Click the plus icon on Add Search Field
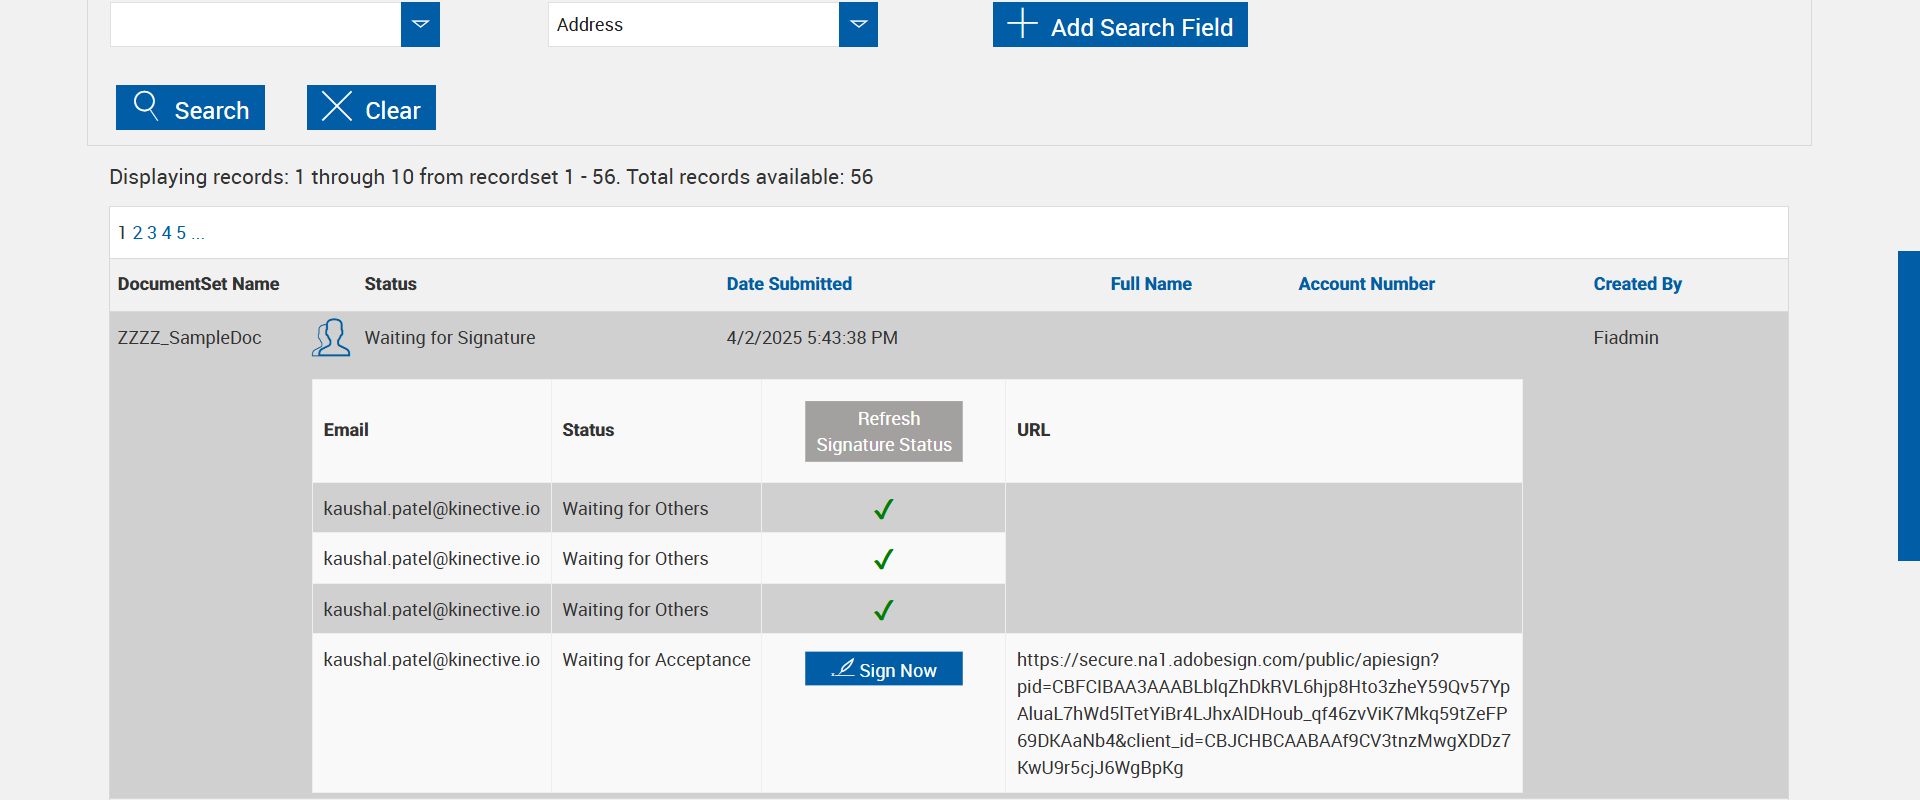Screen dimensions: 1920x800 [x=1022, y=23]
